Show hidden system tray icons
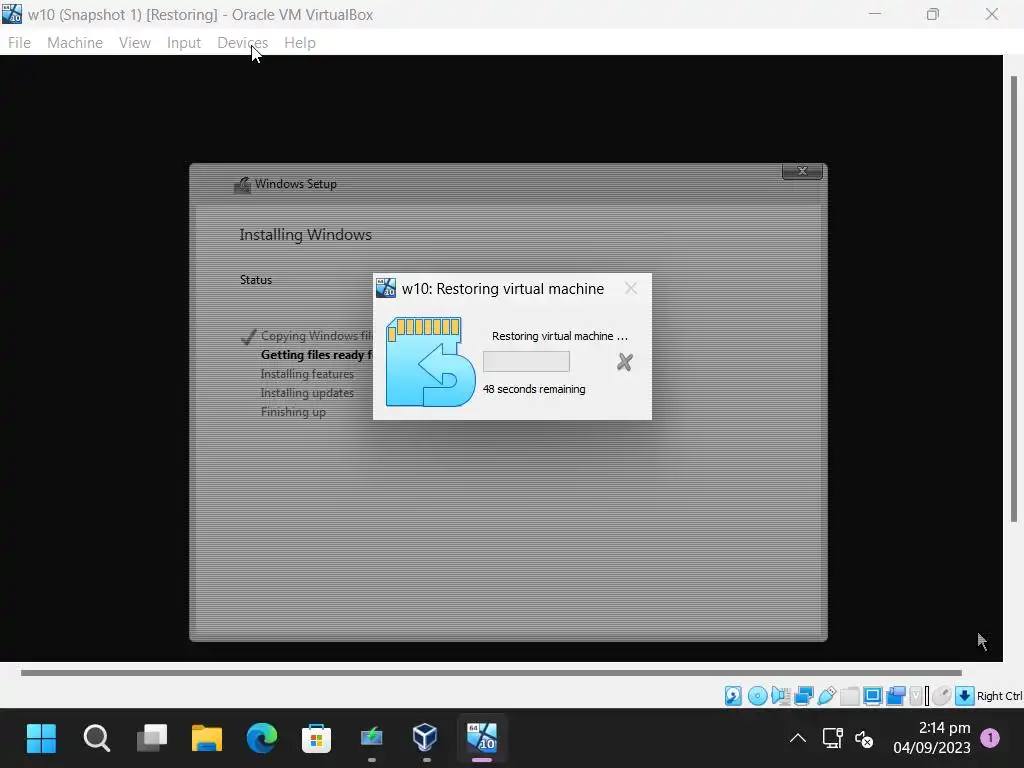The width and height of the screenshot is (1024, 768). [x=797, y=739]
